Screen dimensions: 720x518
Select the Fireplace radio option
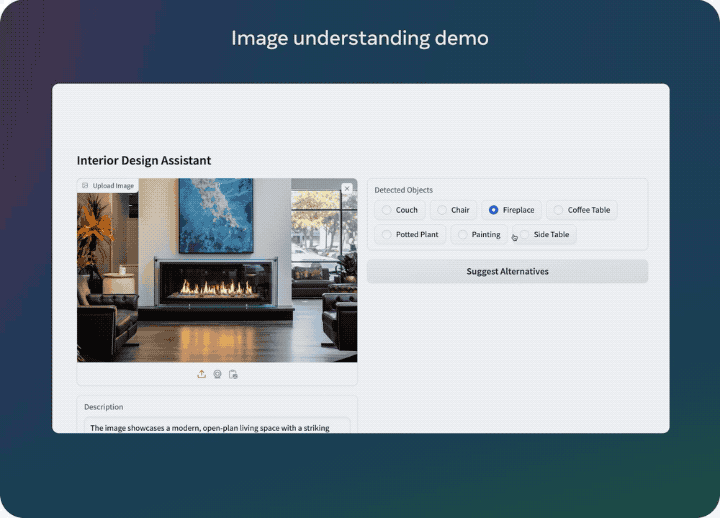coord(493,210)
